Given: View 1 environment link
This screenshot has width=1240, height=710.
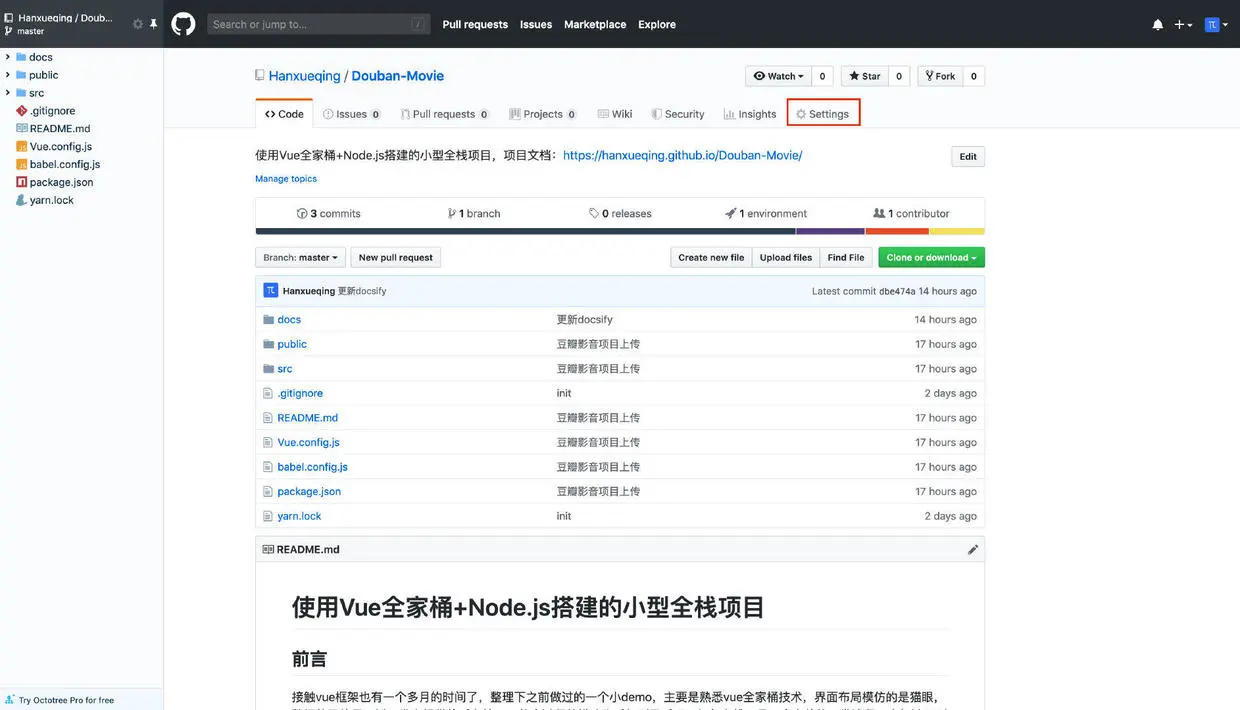Looking at the screenshot, I should pyautogui.click(x=766, y=213).
